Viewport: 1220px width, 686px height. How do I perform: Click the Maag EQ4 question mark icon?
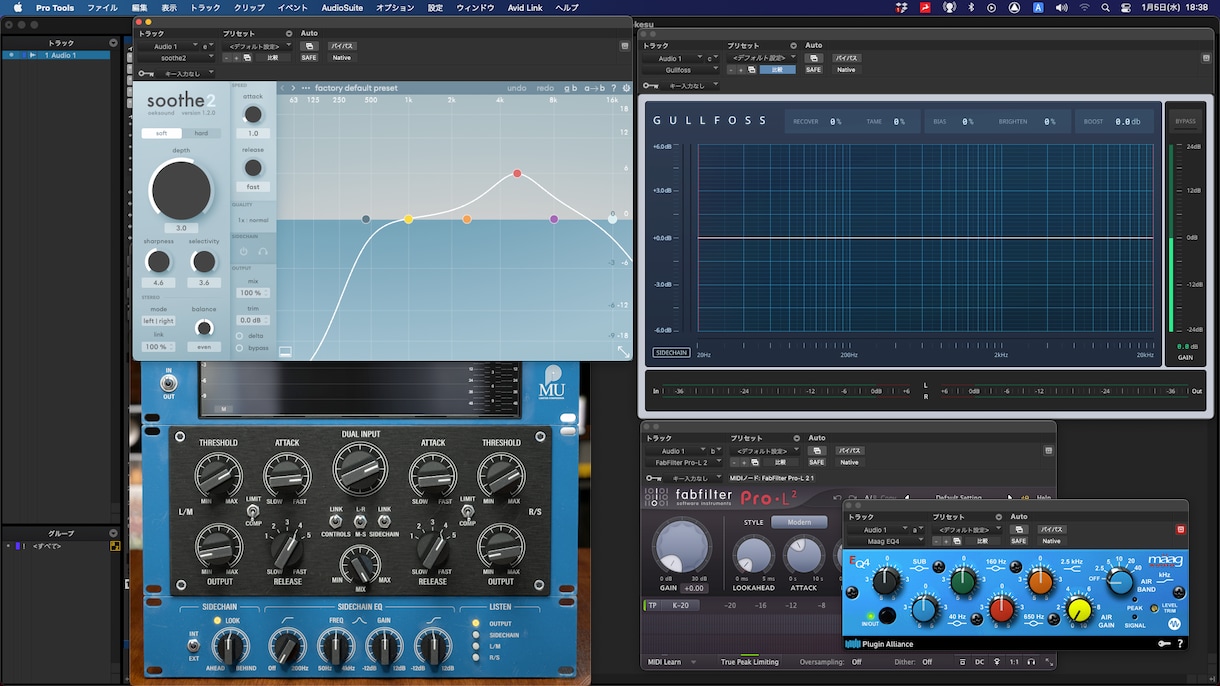(1180, 644)
